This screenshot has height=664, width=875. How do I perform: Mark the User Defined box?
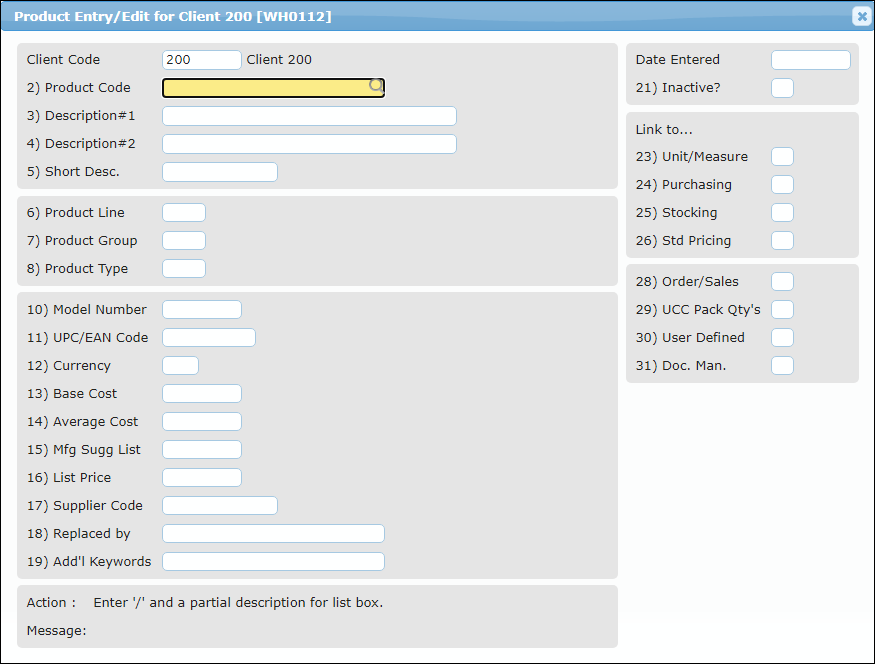(x=782, y=338)
